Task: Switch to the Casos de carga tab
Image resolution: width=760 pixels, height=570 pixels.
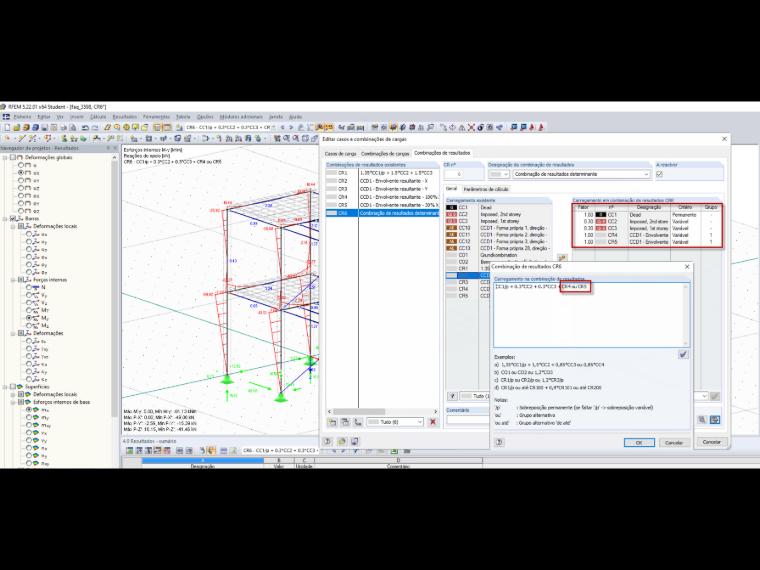Action: [340, 153]
